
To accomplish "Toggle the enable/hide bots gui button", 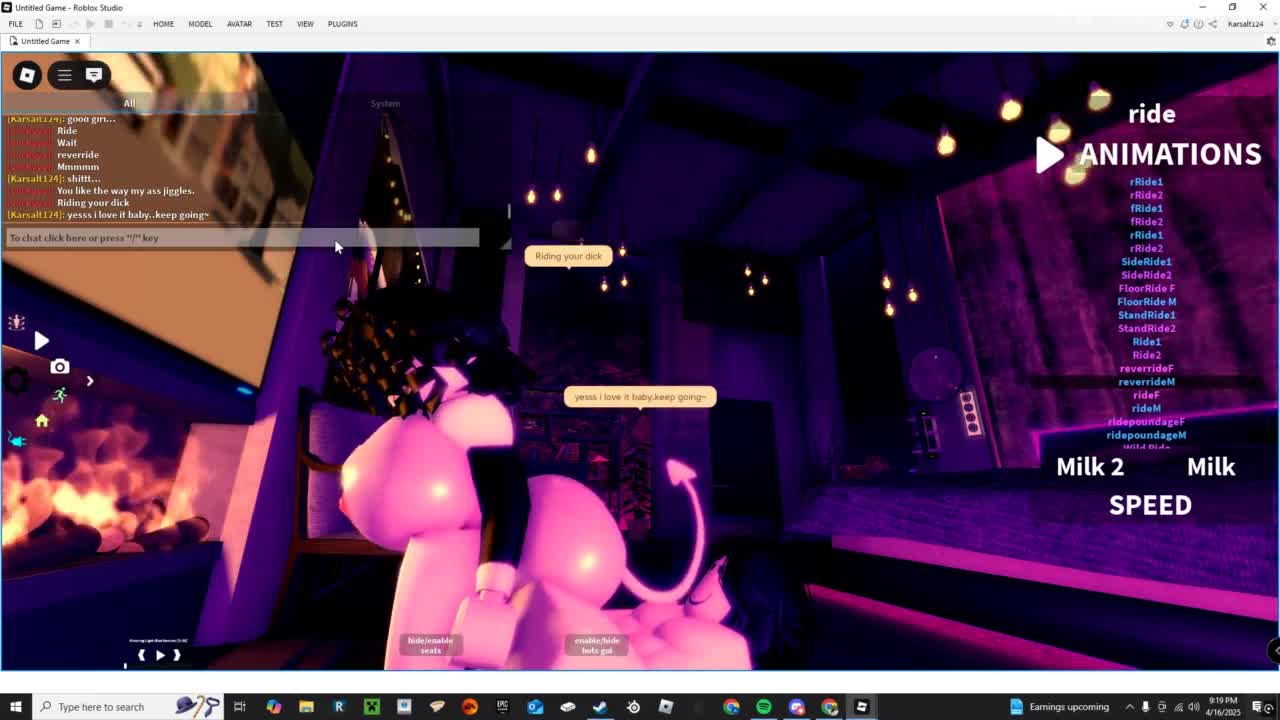I will (597, 645).
